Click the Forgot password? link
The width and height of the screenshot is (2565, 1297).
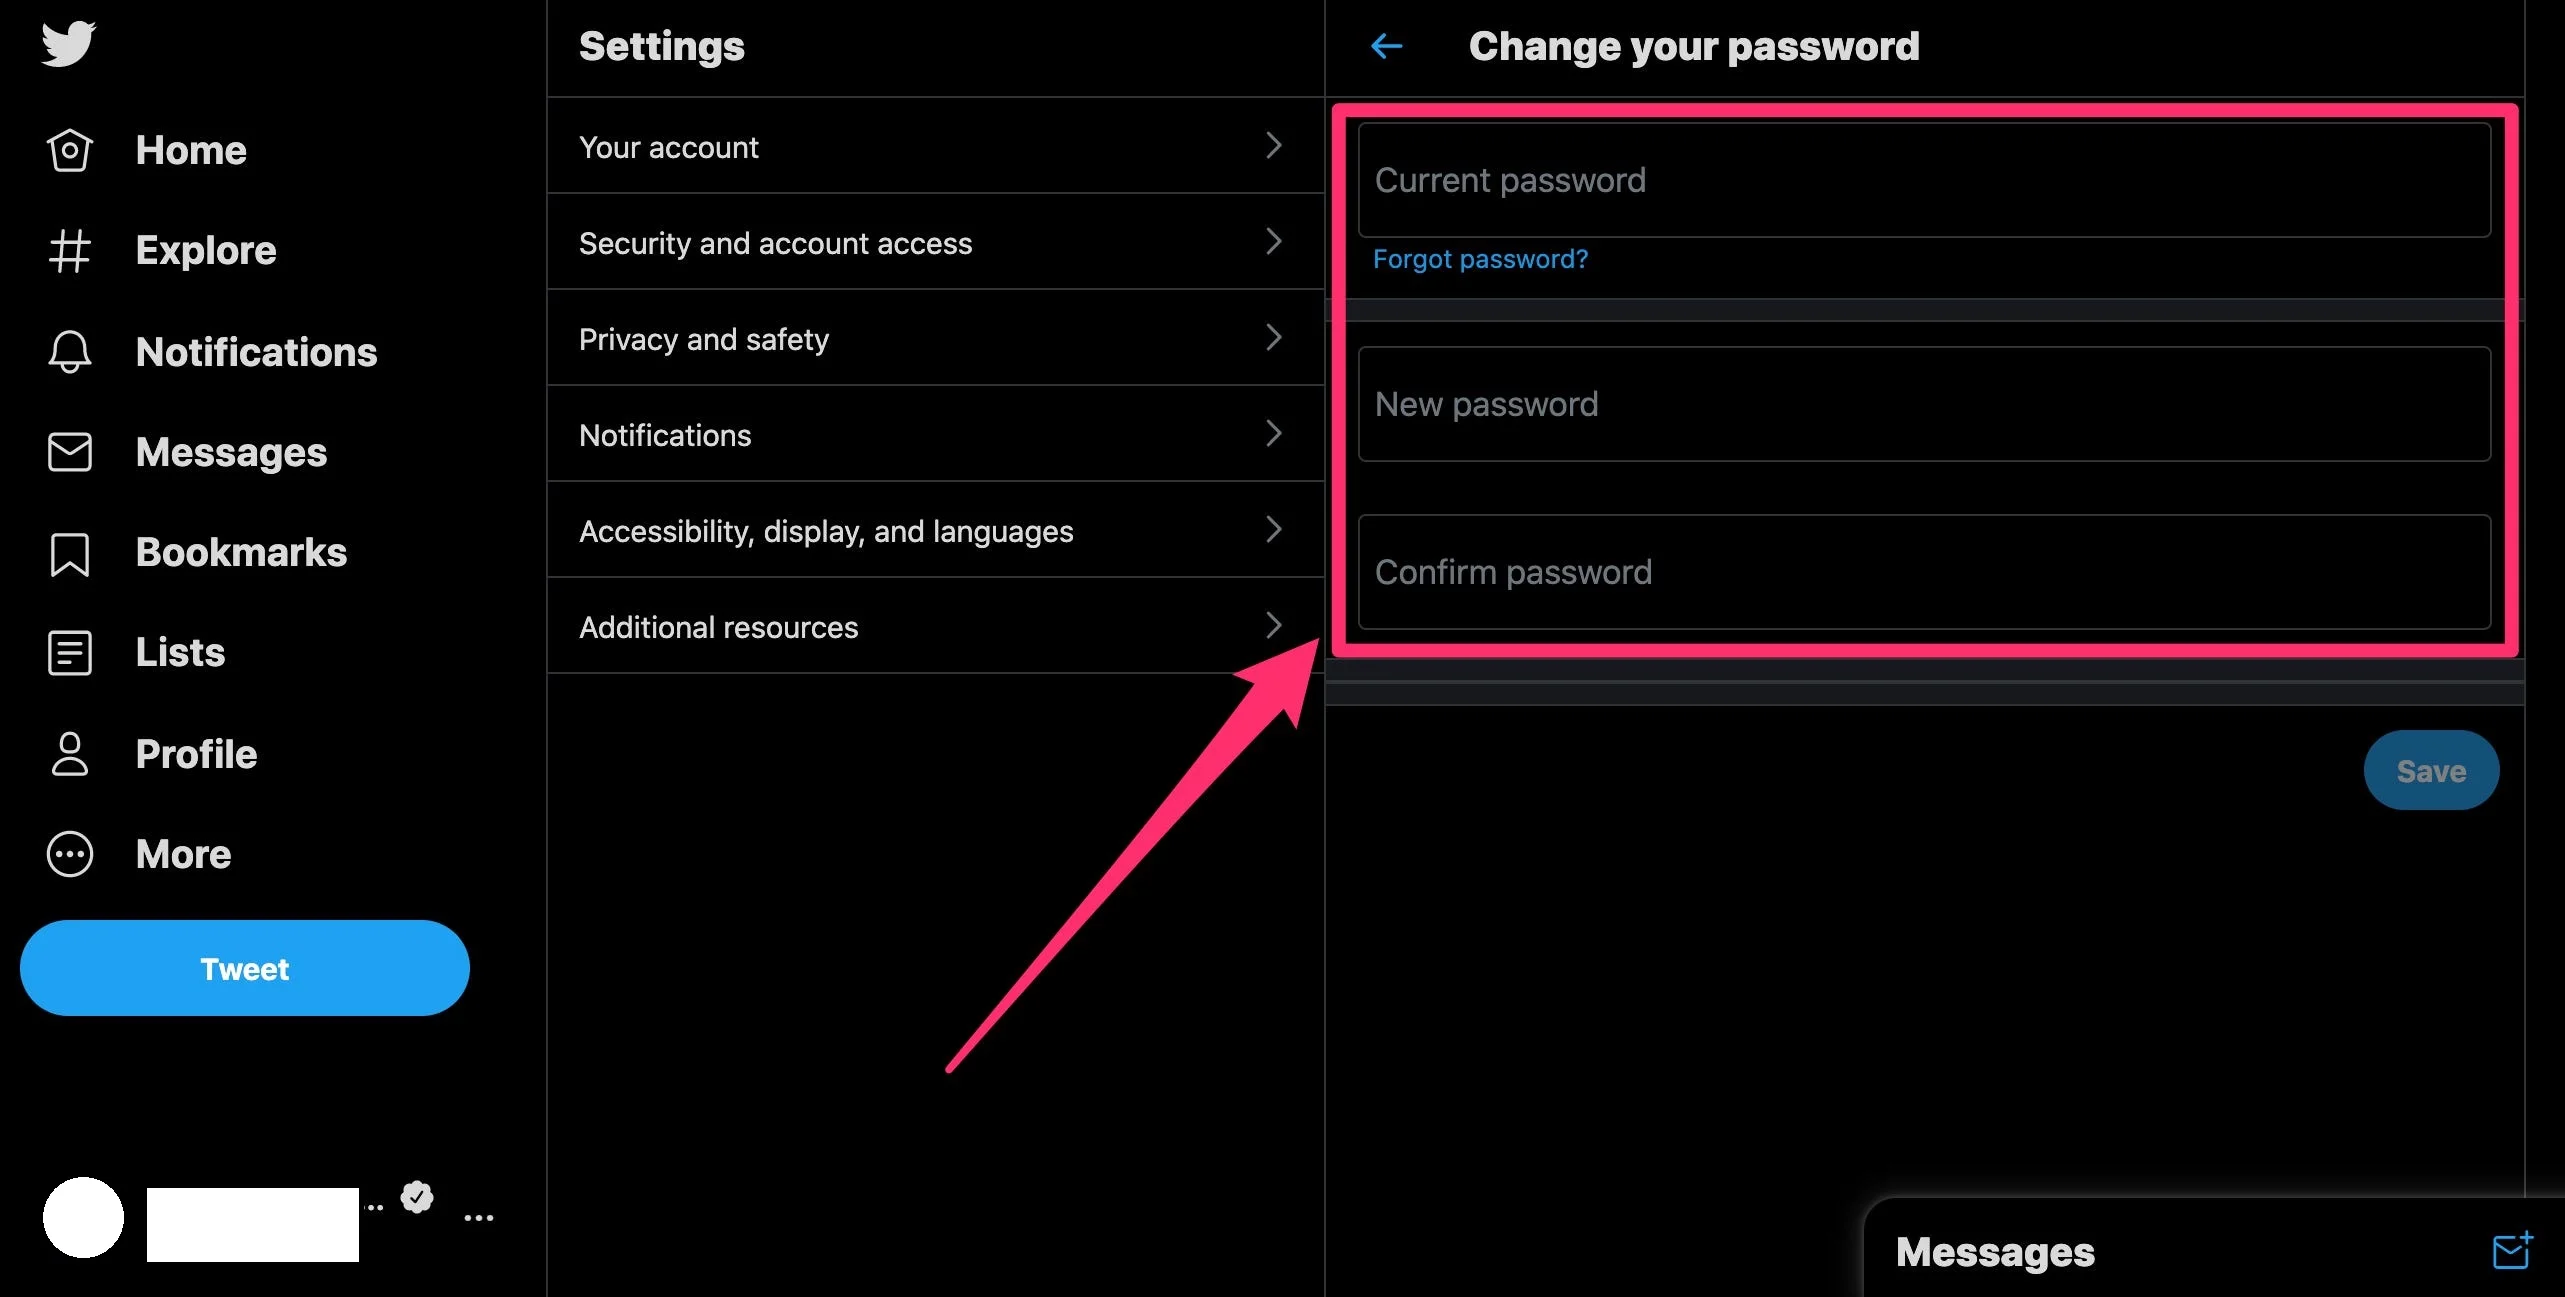click(1480, 259)
